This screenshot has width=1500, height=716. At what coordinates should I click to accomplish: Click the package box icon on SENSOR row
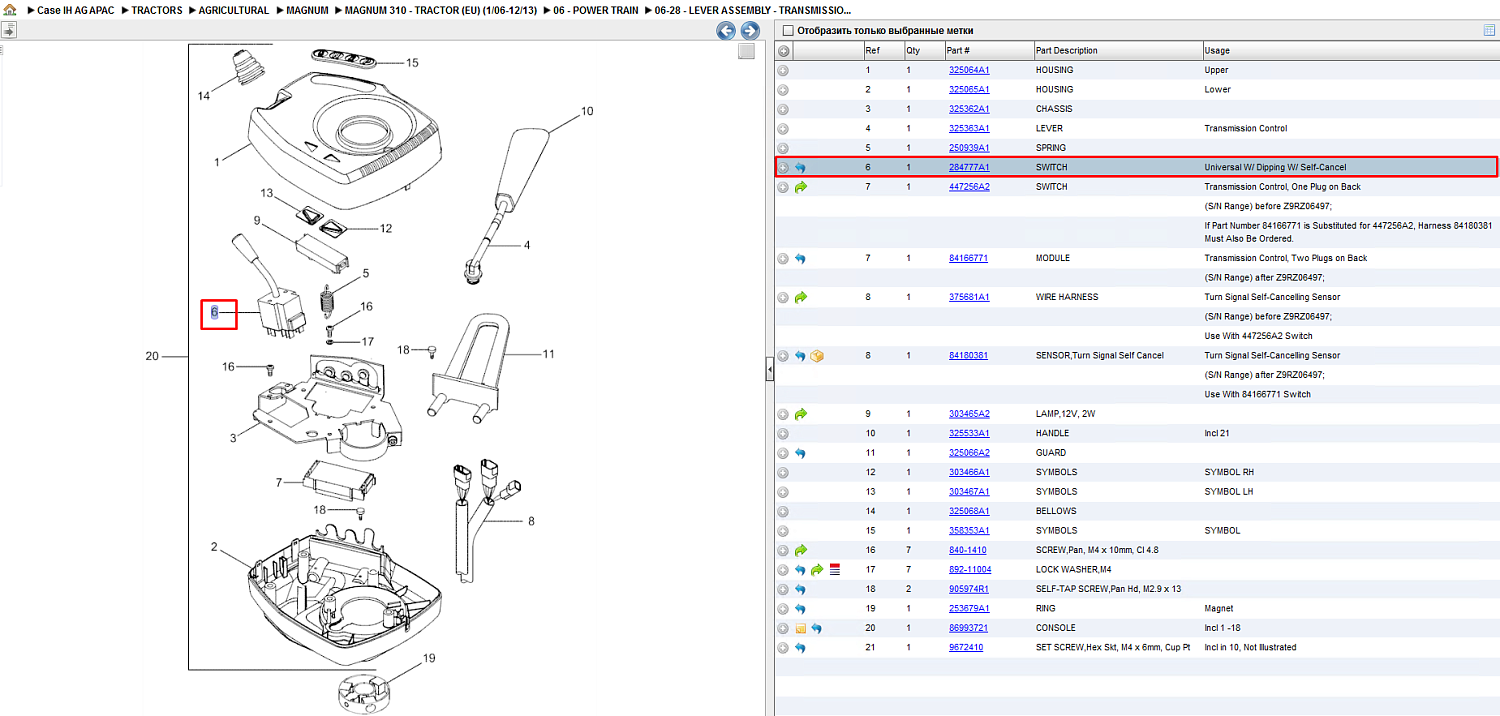[x=817, y=356]
